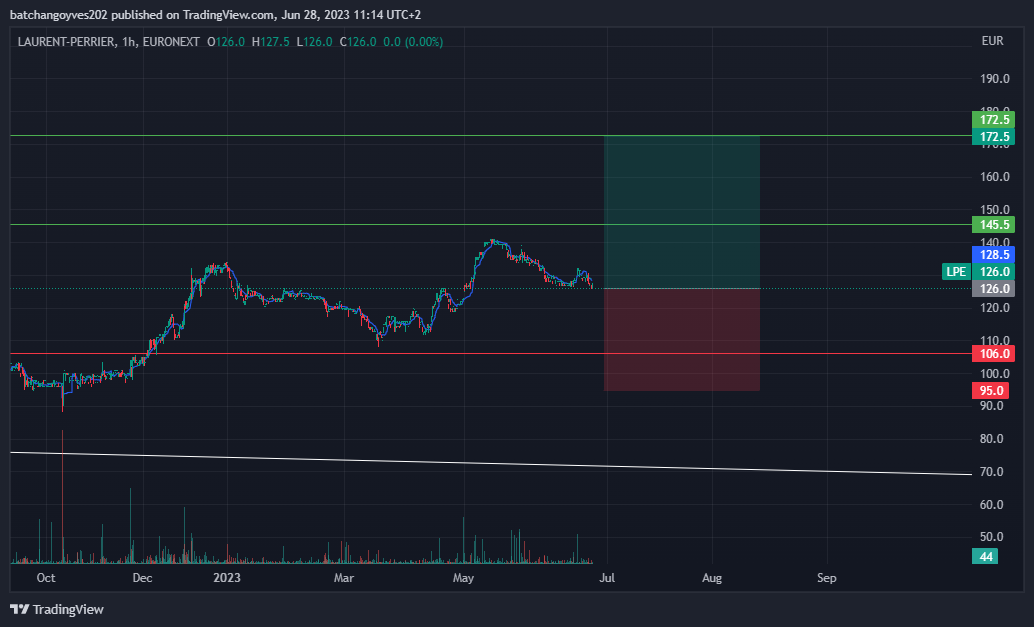This screenshot has height=627, width=1034.
Task: Select the red 95.0 stop price tag
Action: click(x=990, y=390)
